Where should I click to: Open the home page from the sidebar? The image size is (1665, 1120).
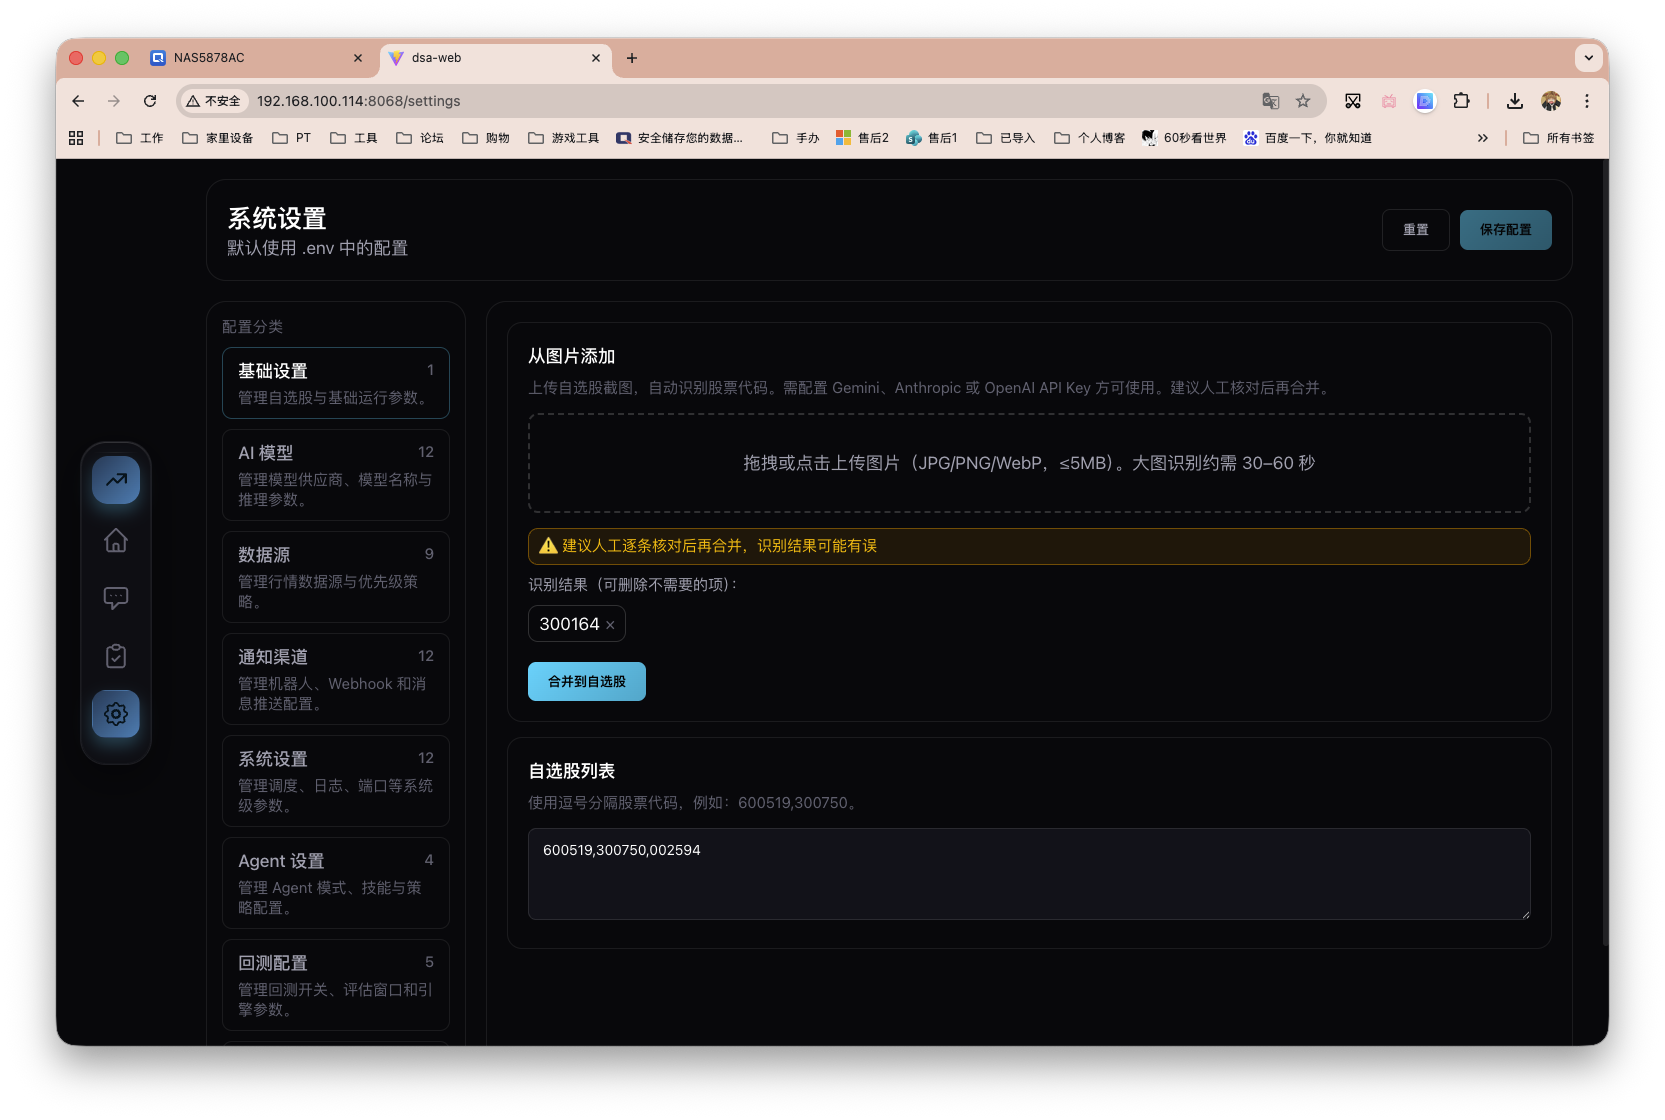click(x=115, y=540)
